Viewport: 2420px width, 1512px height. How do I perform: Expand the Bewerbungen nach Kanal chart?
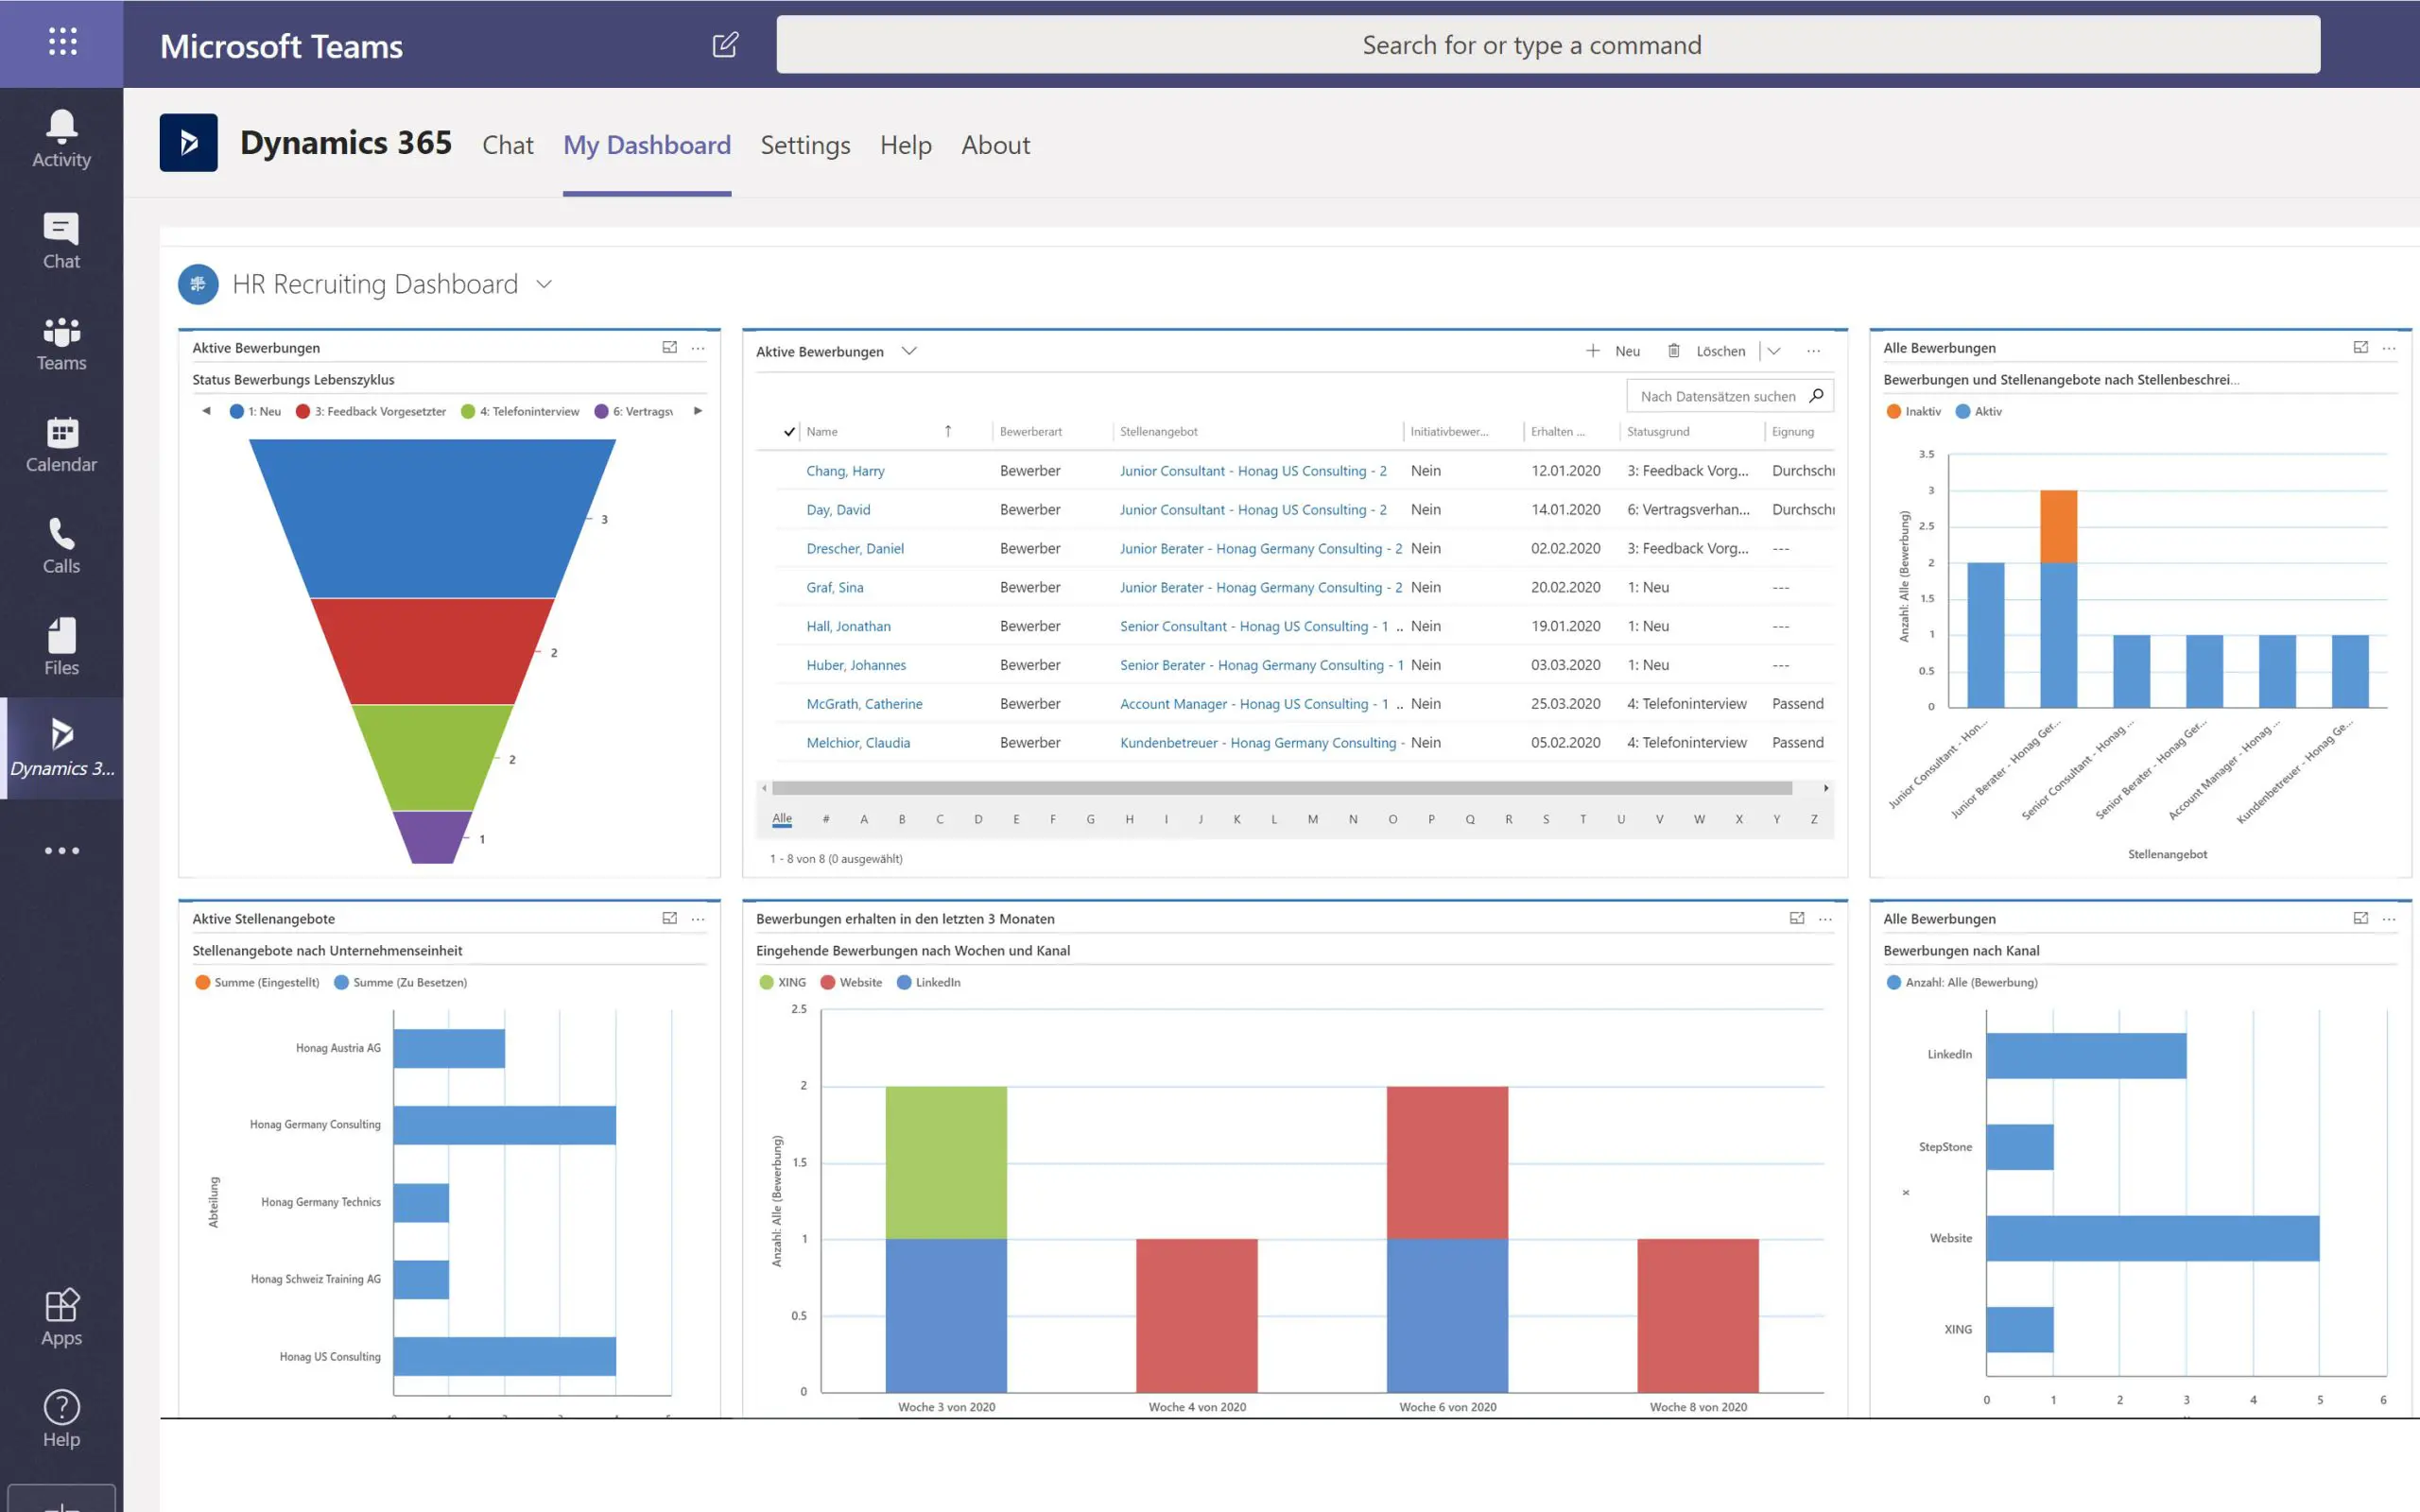coord(2360,918)
